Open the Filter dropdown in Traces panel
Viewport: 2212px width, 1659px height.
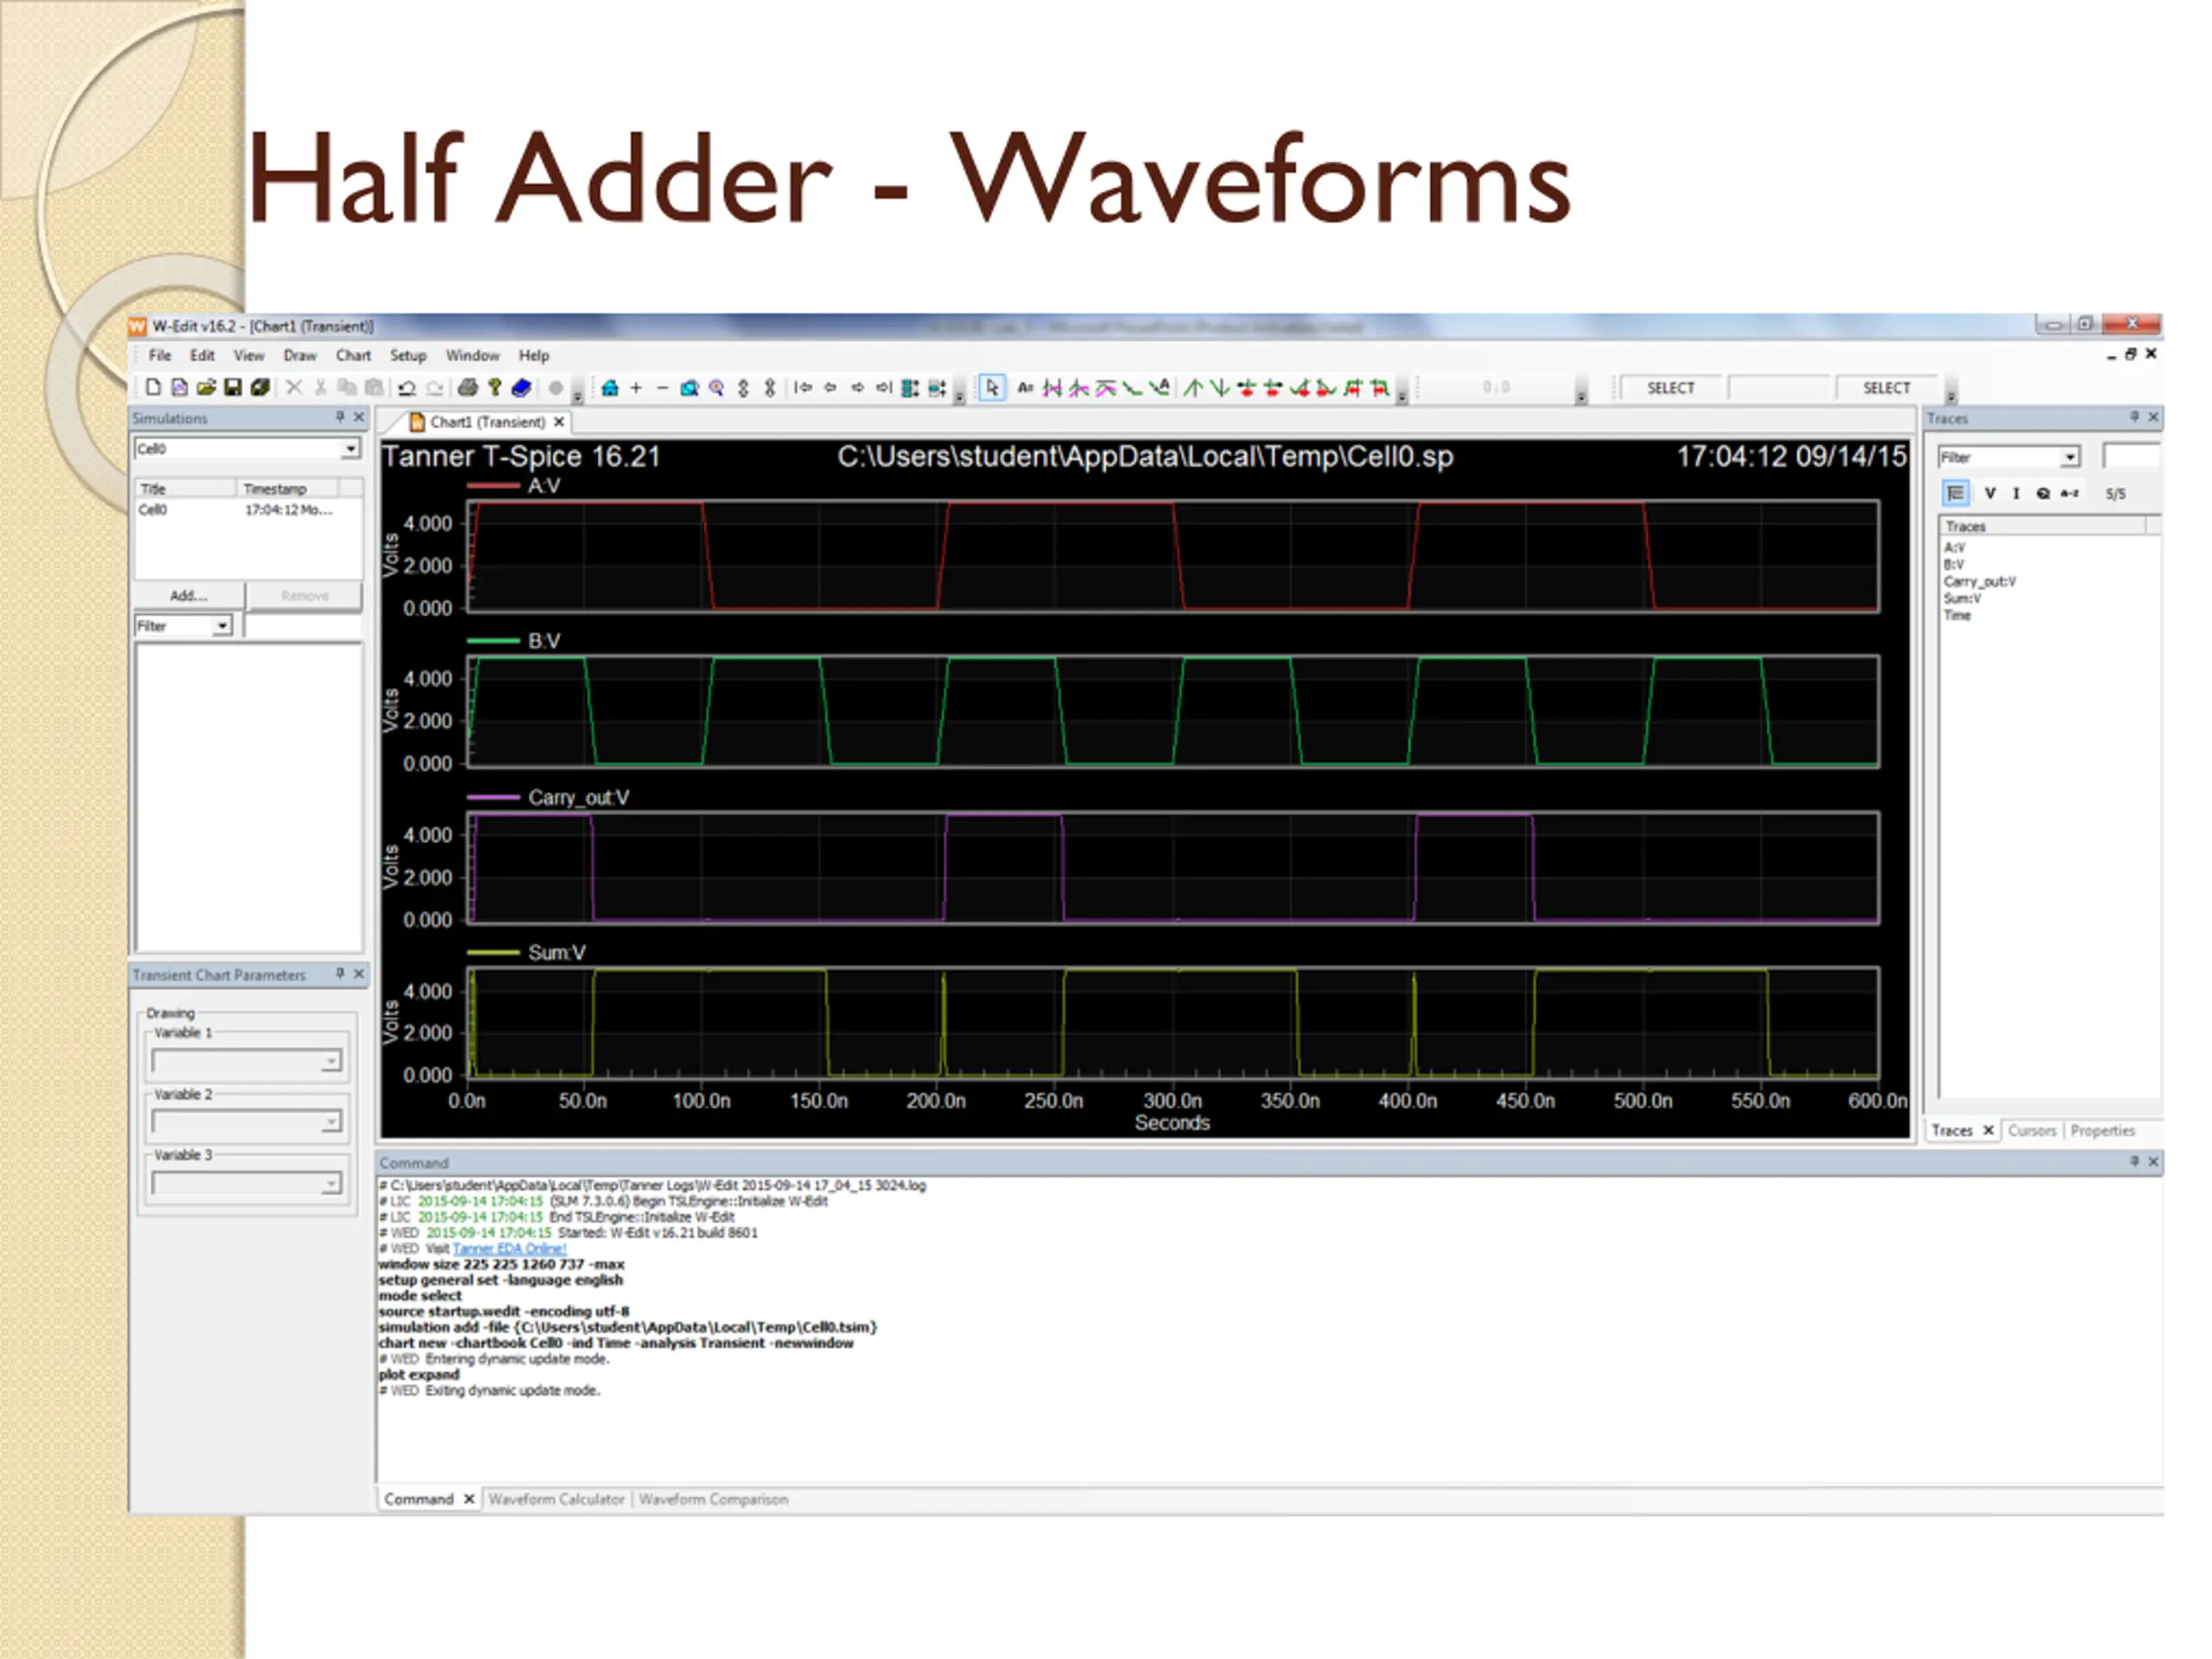(x=2070, y=457)
